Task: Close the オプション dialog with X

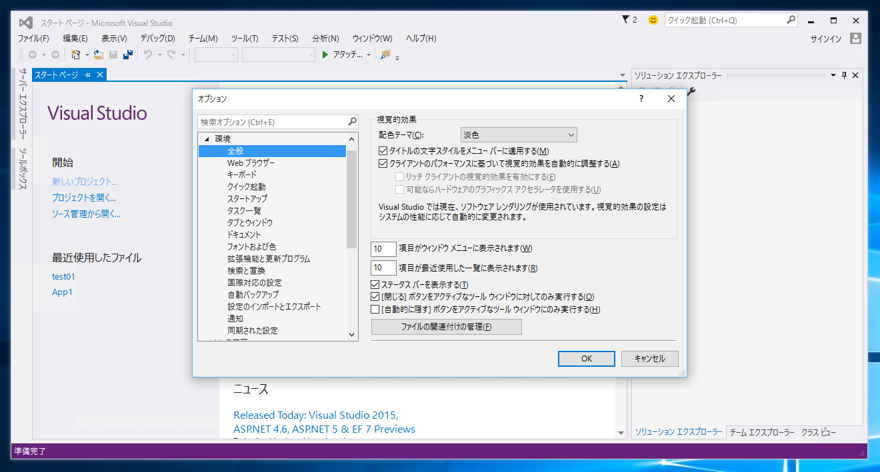Action: [x=671, y=99]
